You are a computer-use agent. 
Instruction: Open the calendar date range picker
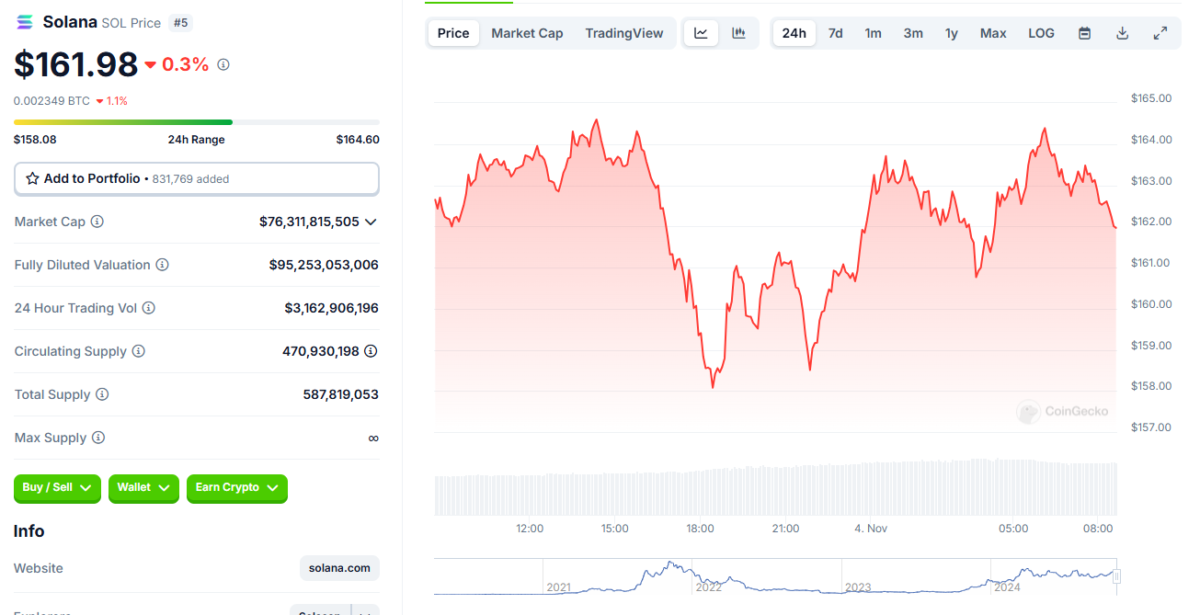pyautogui.click(x=1084, y=33)
